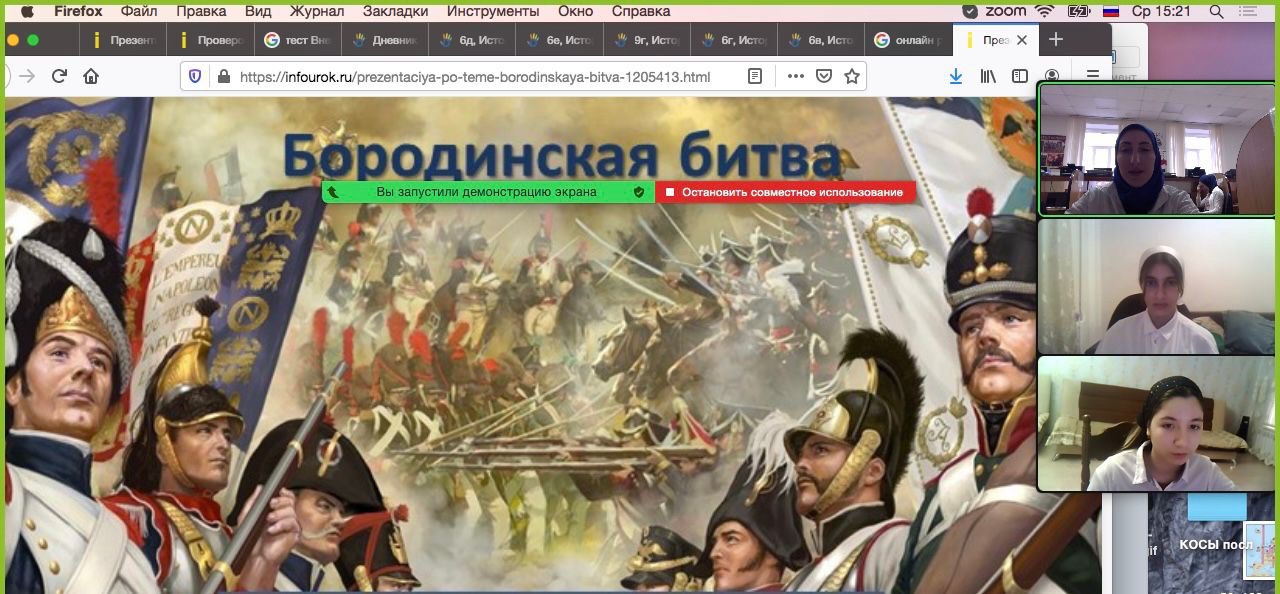Toggle the Firefox sidebar view
The height and width of the screenshot is (594, 1280).
tap(1019, 76)
